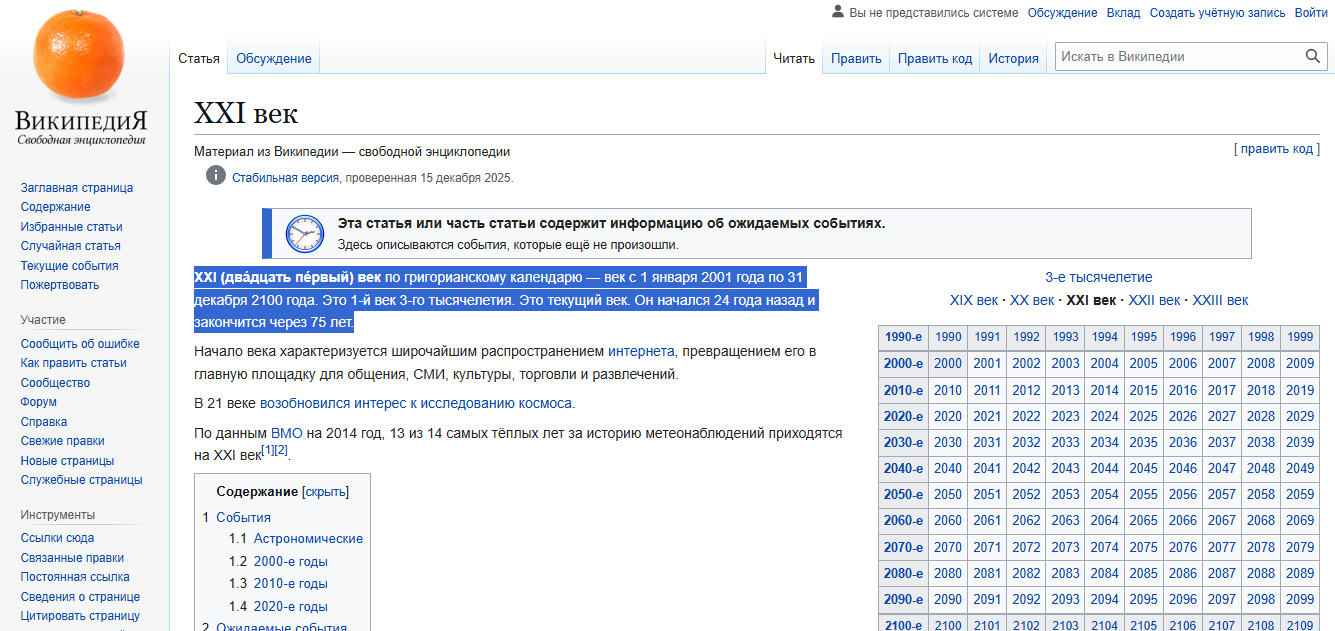Open year 2025 in the table
The image size is (1335, 631).
(x=1144, y=416)
